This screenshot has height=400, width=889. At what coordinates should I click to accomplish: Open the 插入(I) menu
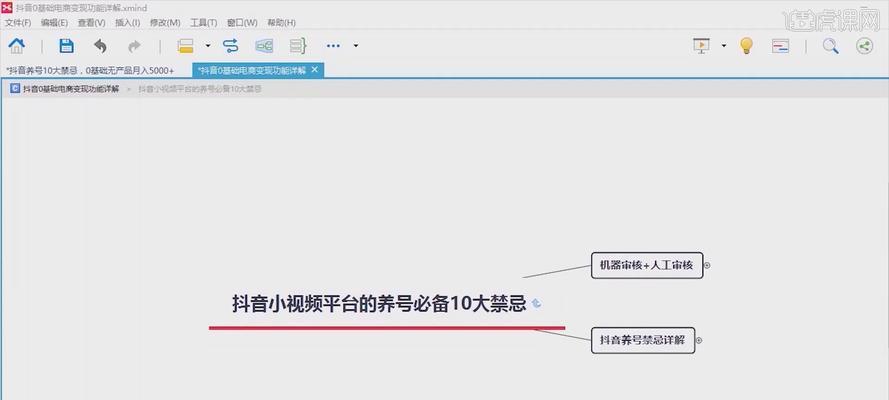pos(128,23)
